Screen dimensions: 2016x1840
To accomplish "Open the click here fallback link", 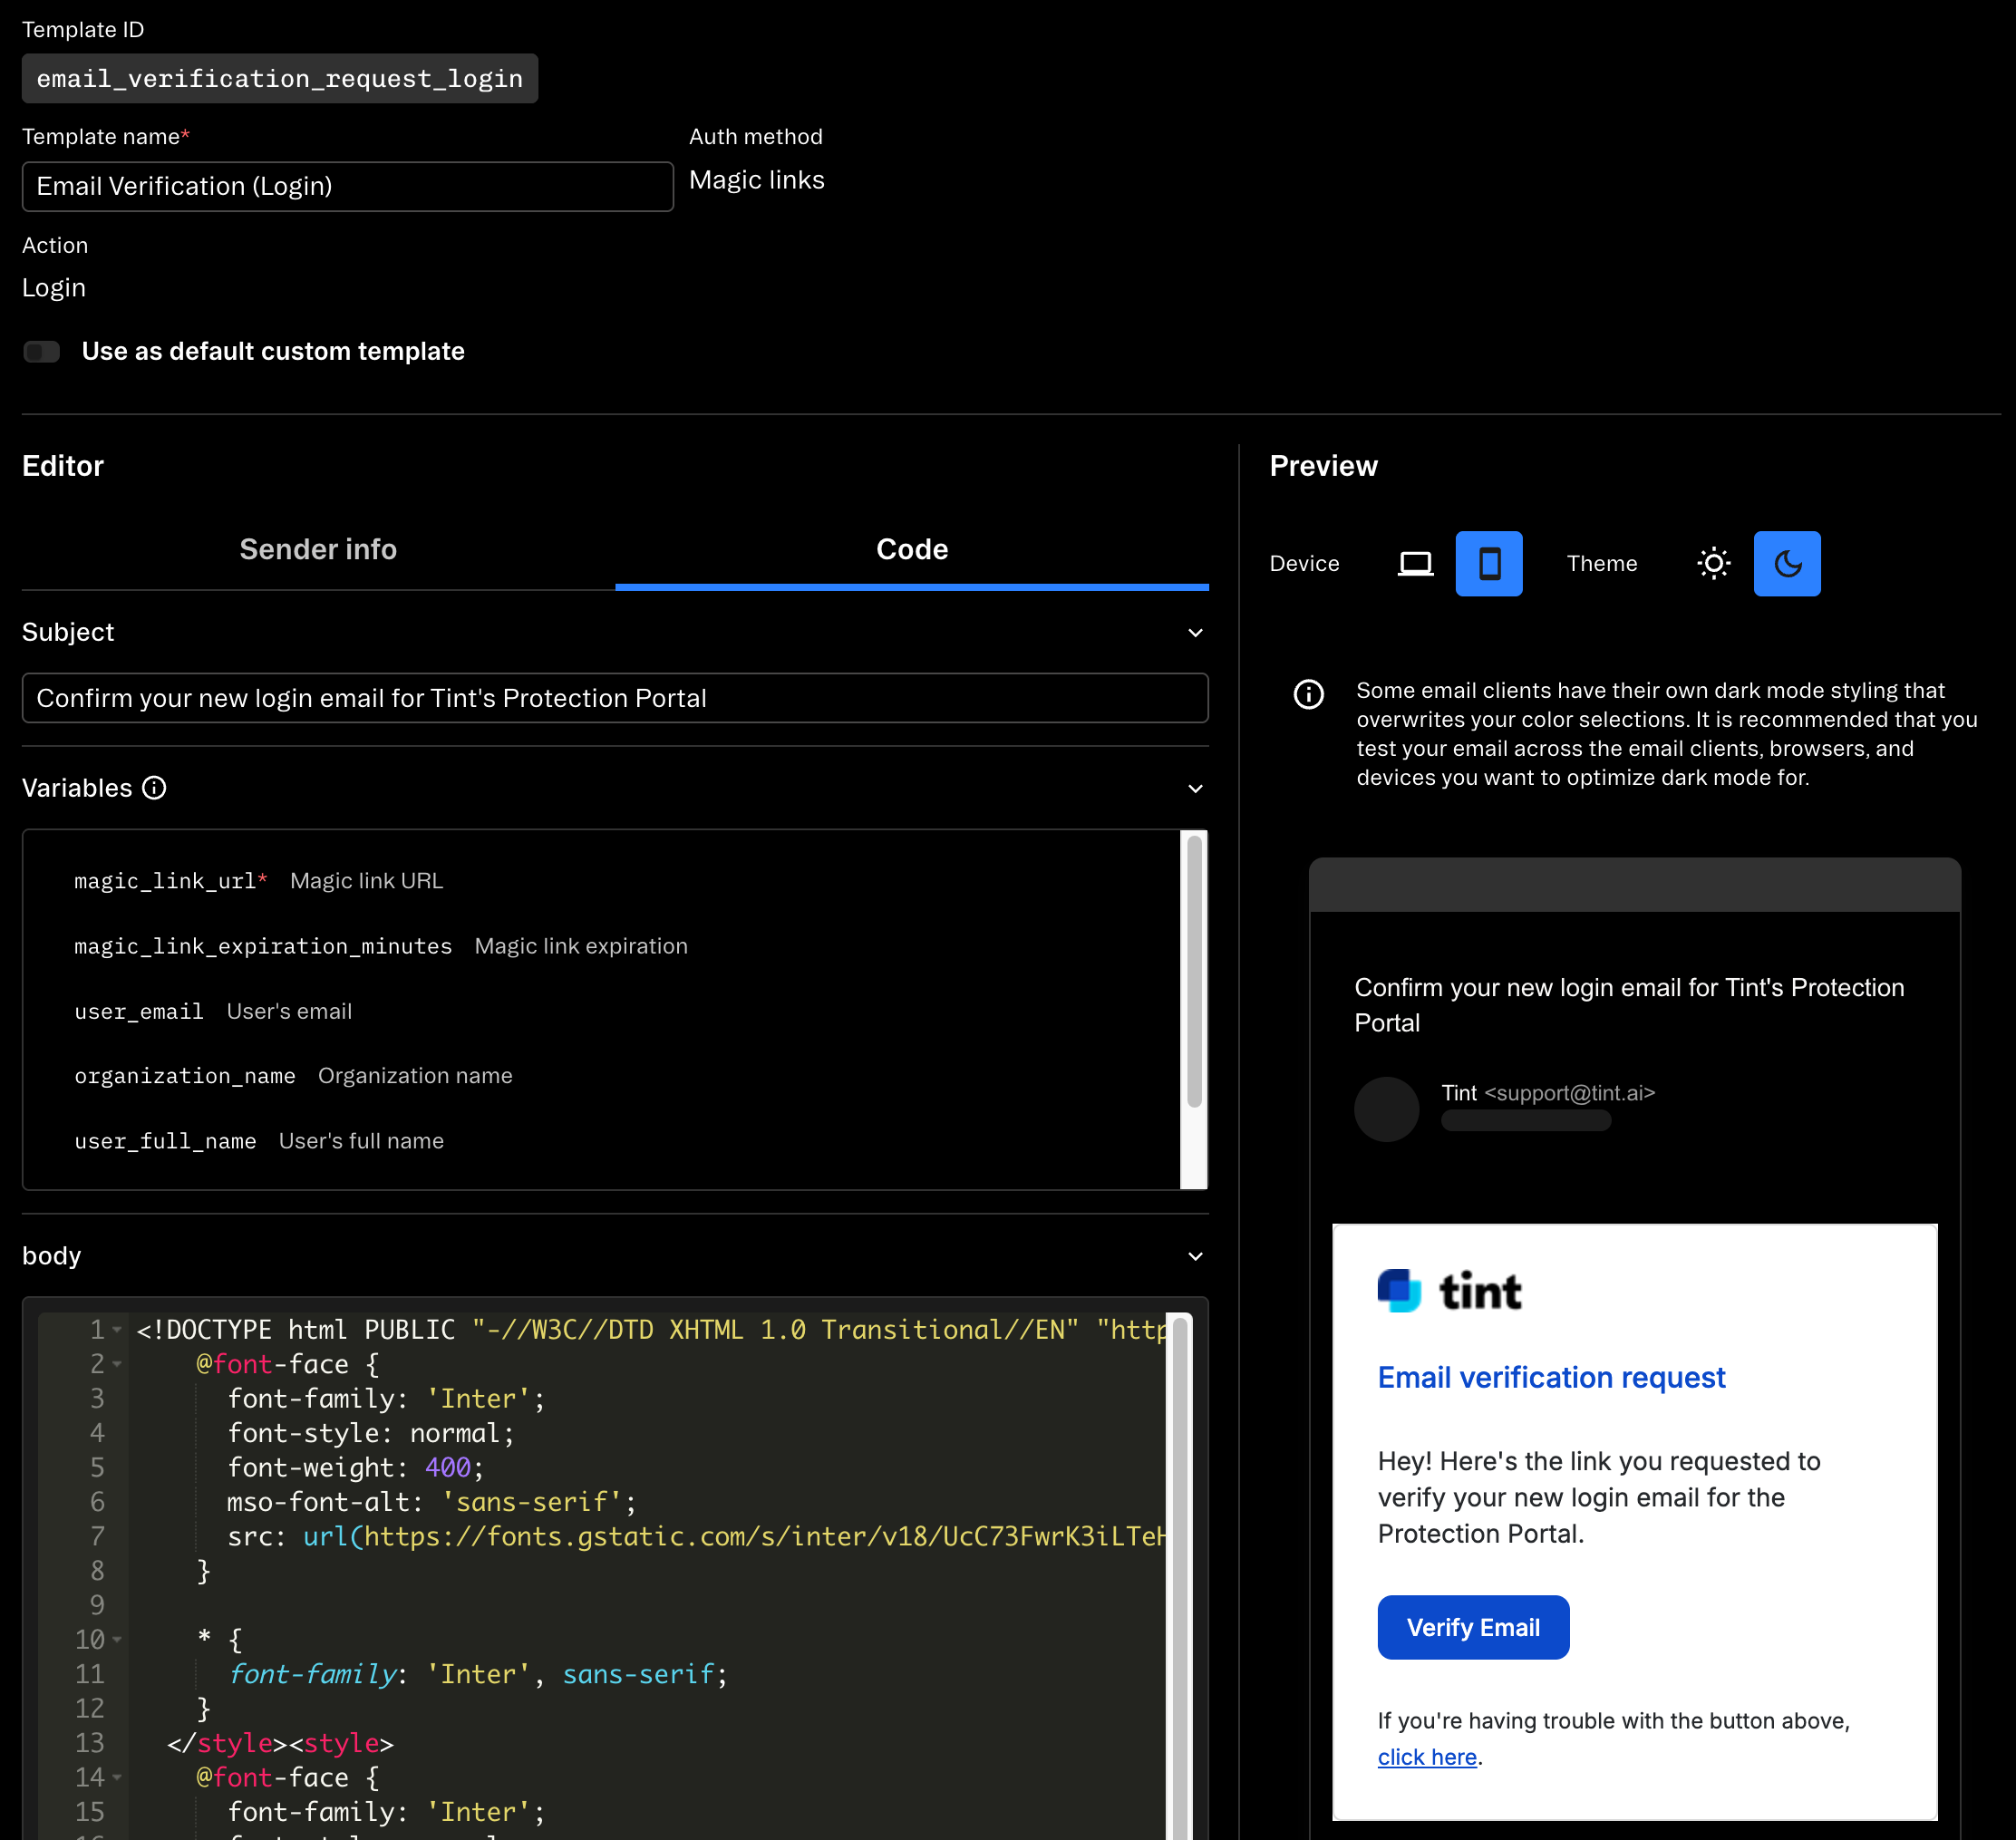I will click(1426, 1757).
